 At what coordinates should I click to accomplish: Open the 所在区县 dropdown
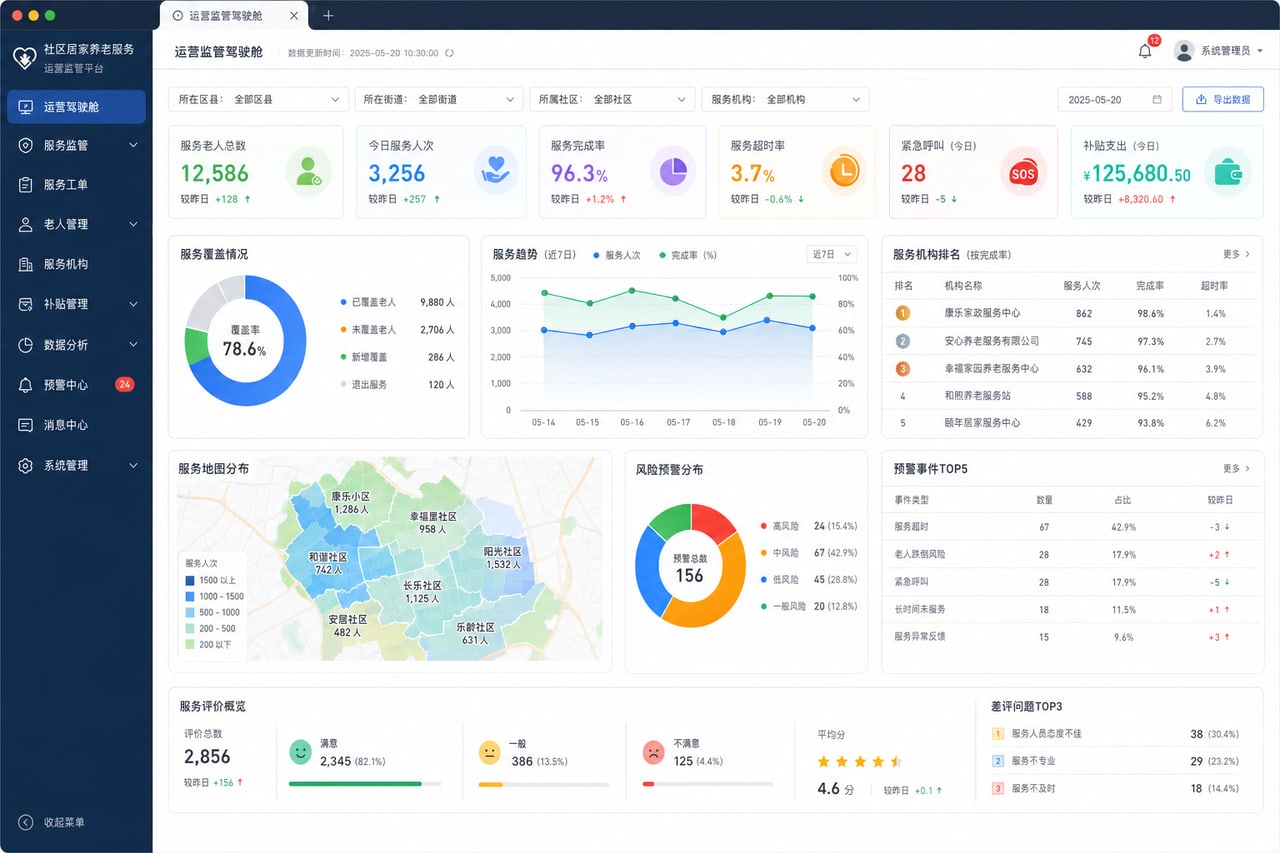[258, 100]
